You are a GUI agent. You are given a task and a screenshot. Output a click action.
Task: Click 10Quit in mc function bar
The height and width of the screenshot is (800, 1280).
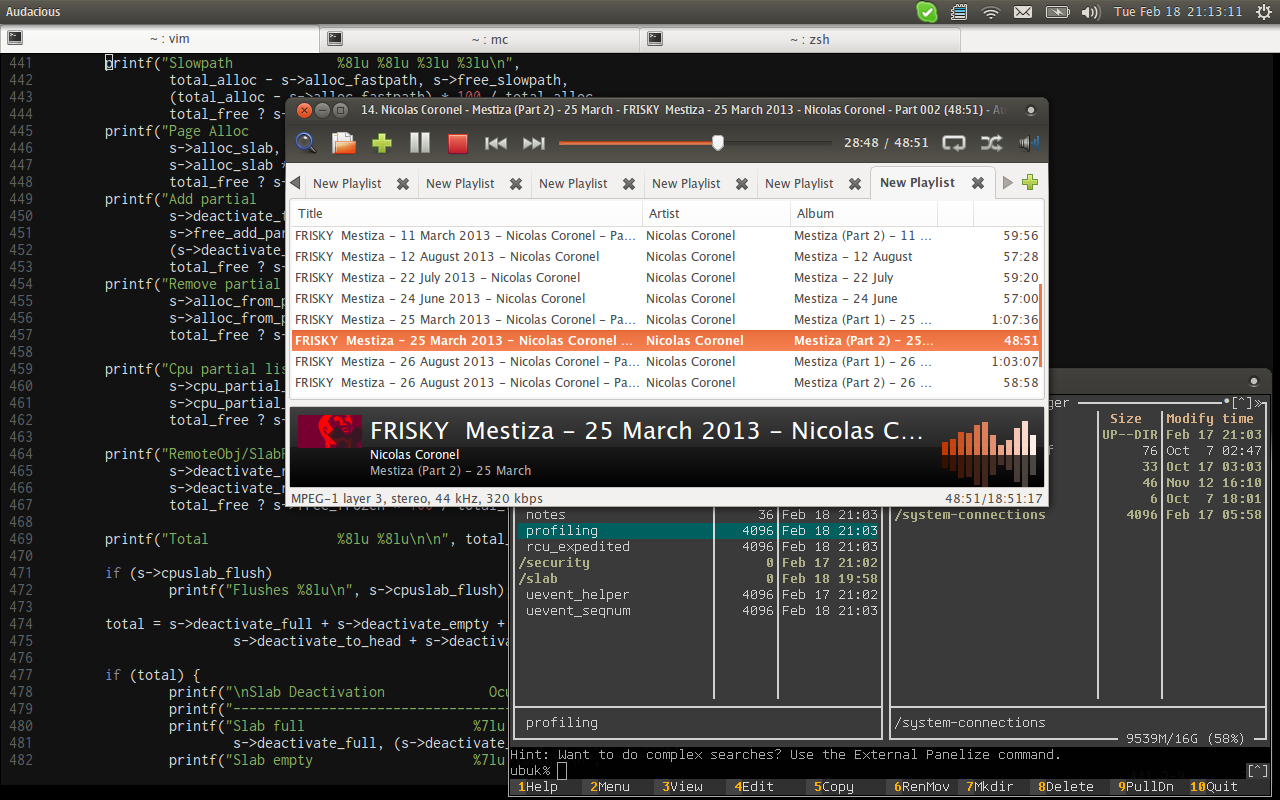click(x=1214, y=787)
